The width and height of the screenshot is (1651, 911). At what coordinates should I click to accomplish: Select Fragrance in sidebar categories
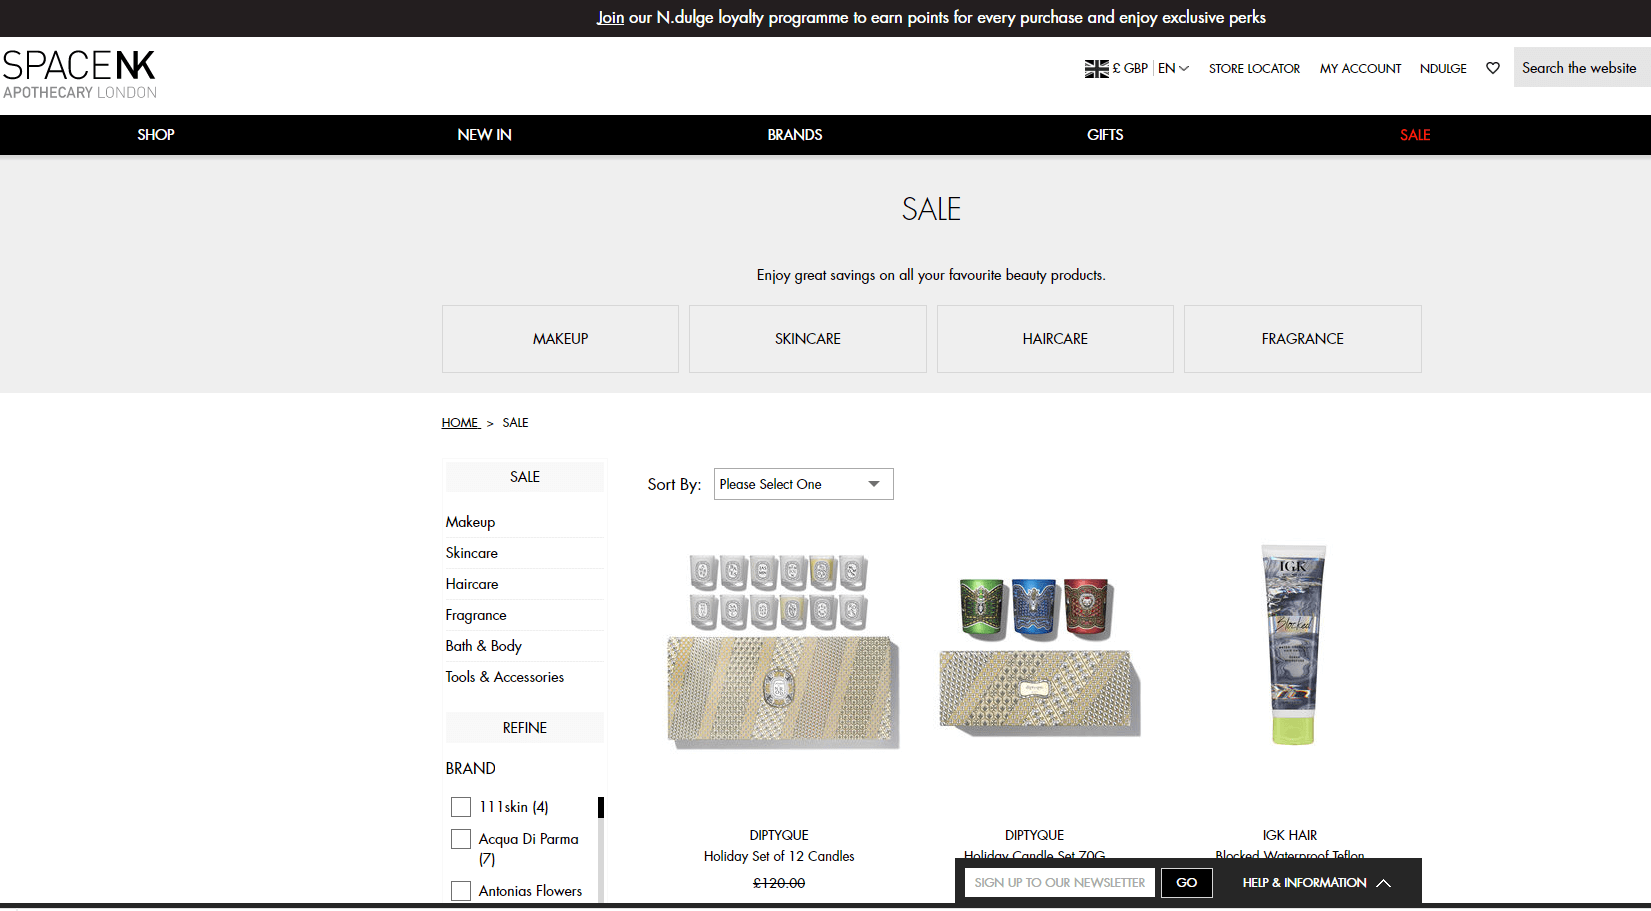click(476, 615)
